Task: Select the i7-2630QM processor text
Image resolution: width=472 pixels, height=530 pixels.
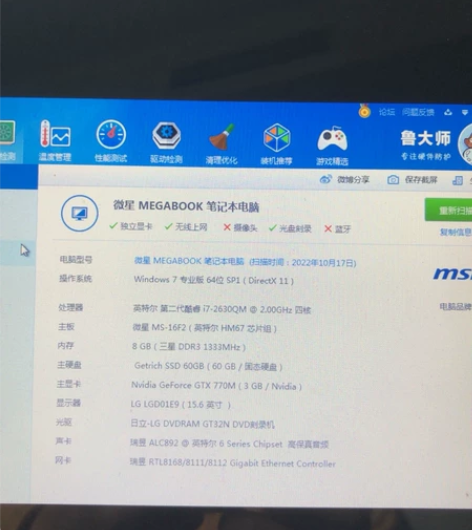Action: (x=222, y=309)
